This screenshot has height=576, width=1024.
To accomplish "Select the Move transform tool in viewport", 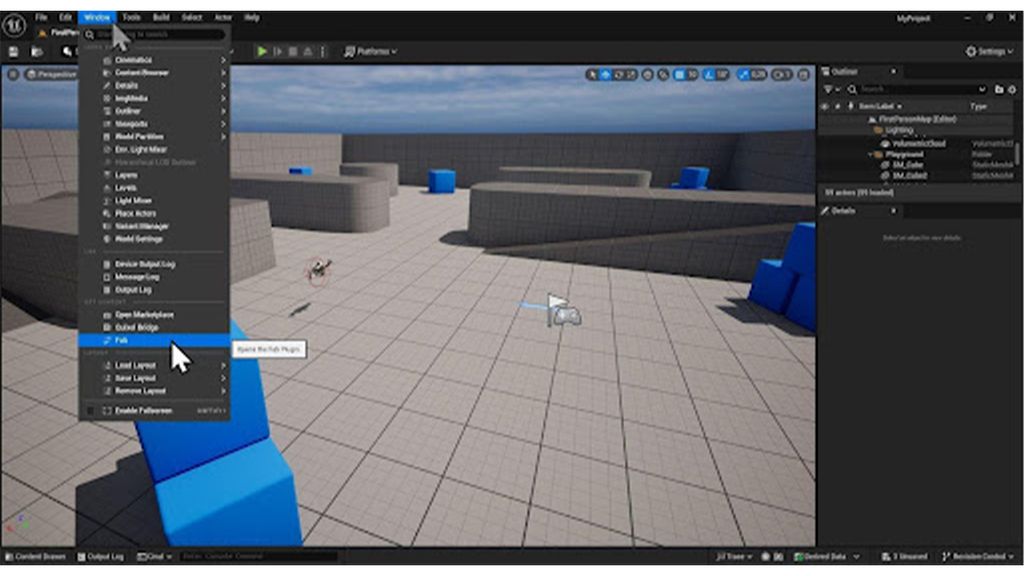I will 603,72.
